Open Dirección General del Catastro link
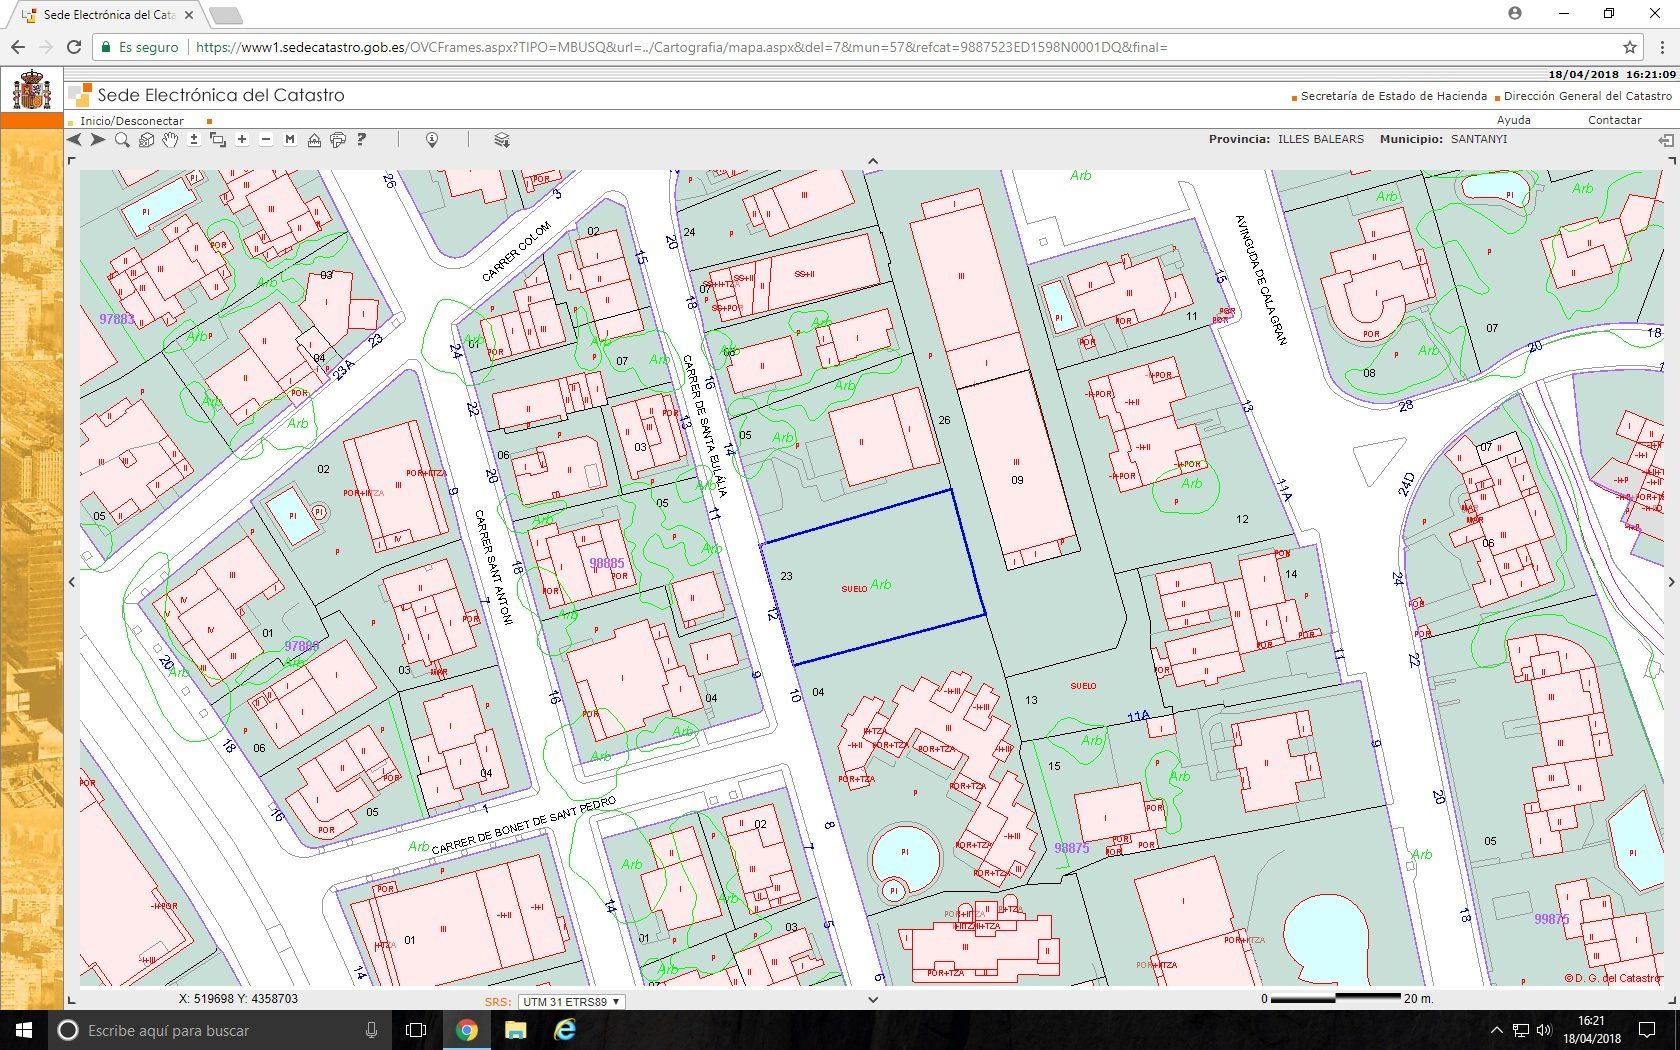The height and width of the screenshot is (1050, 1680). point(1587,96)
